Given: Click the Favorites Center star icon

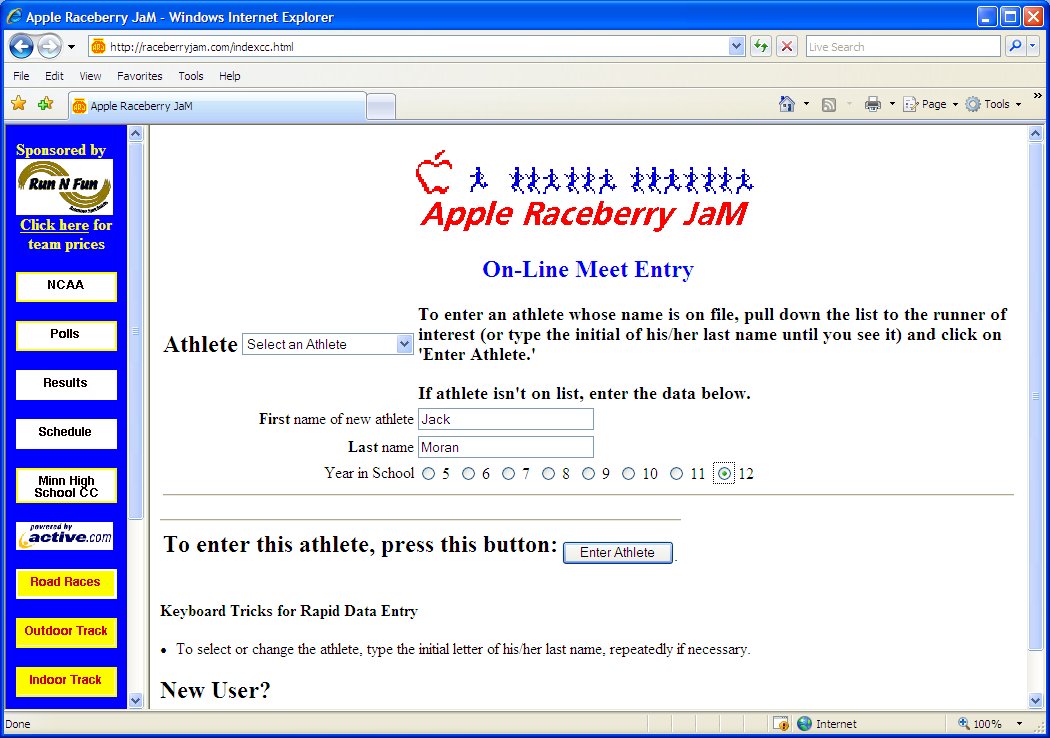Looking at the screenshot, I should click(18, 104).
